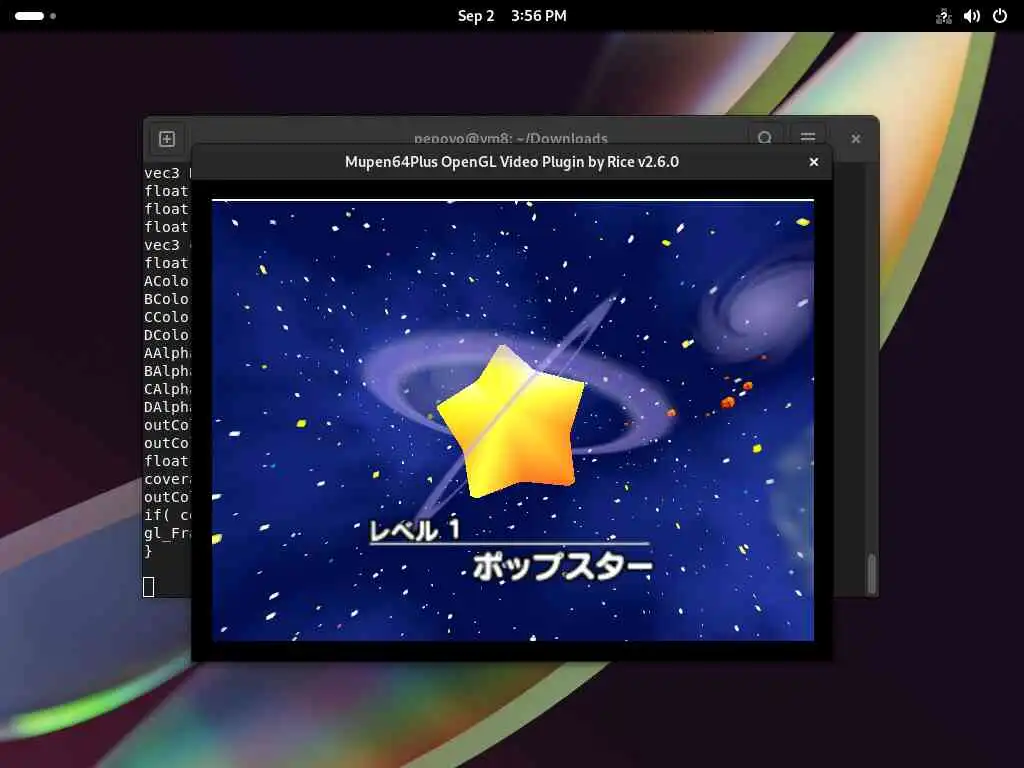Click the 'DAlph' line in terminal output

(167, 407)
